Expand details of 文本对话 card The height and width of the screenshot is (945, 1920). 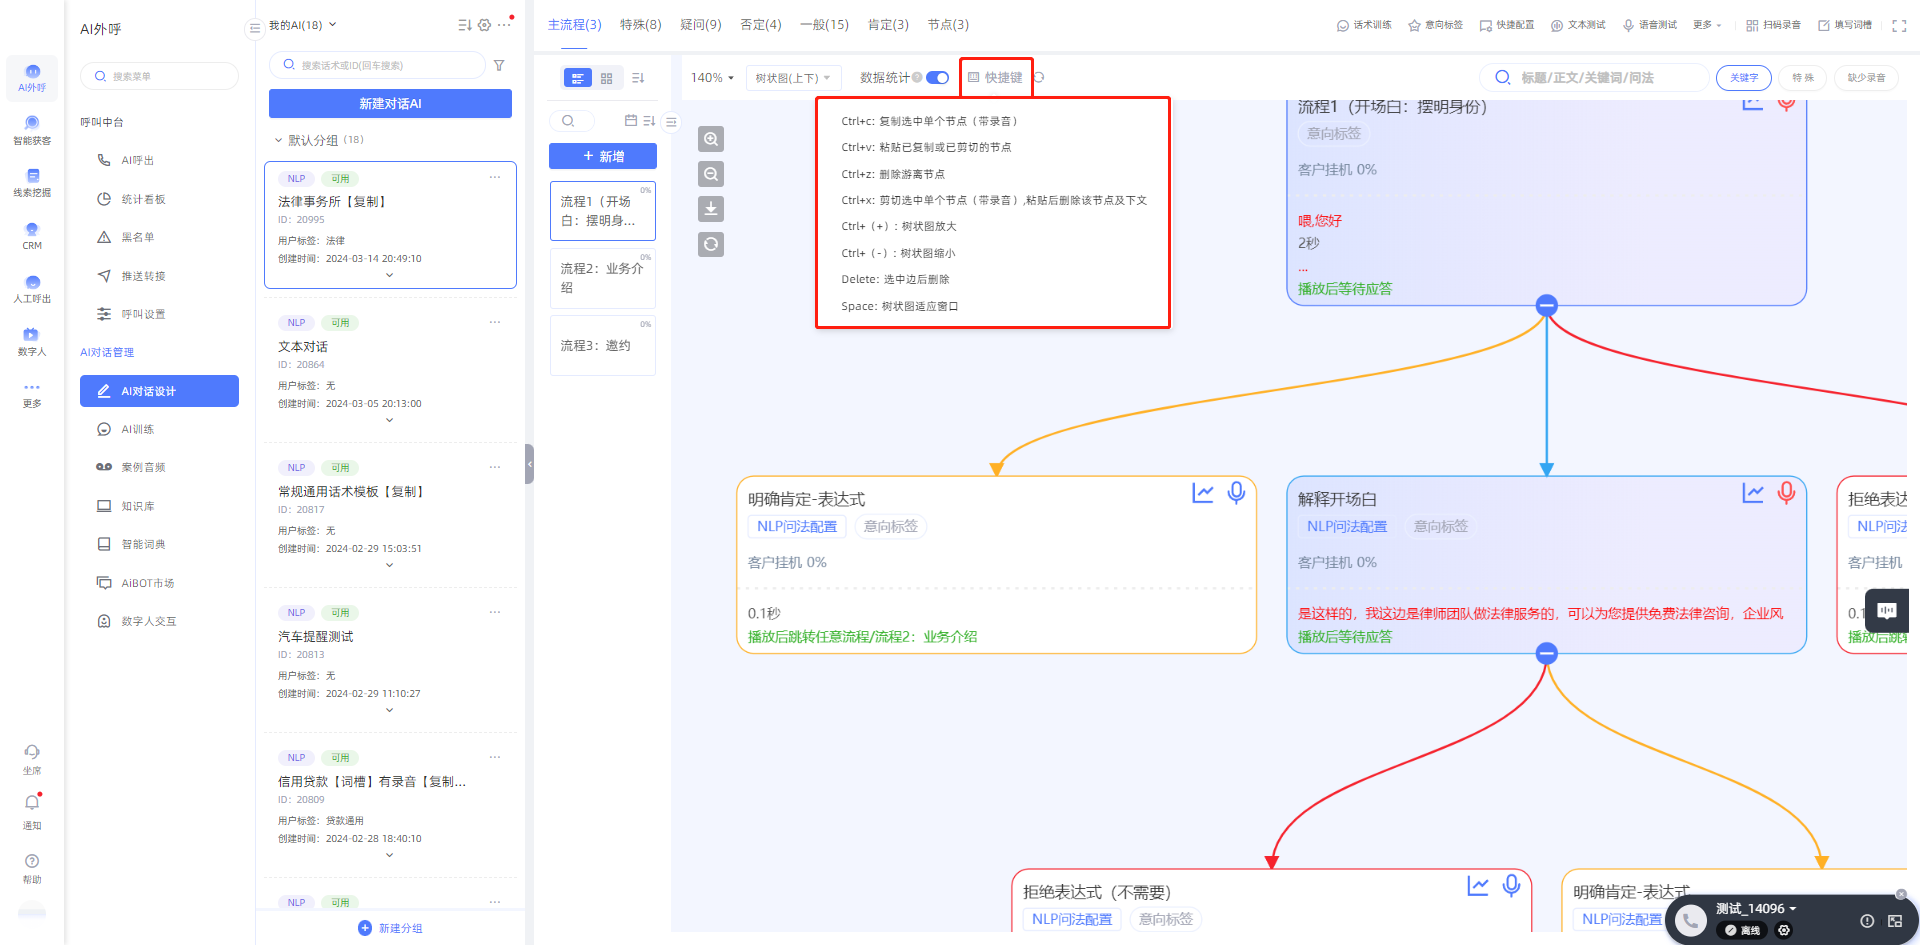pyautogui.click(x=390, y=420)
